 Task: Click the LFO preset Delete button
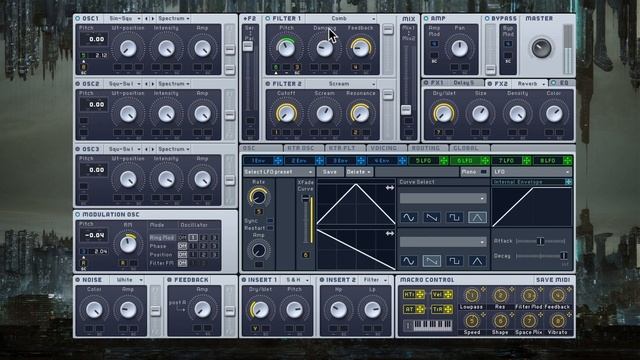359,172
